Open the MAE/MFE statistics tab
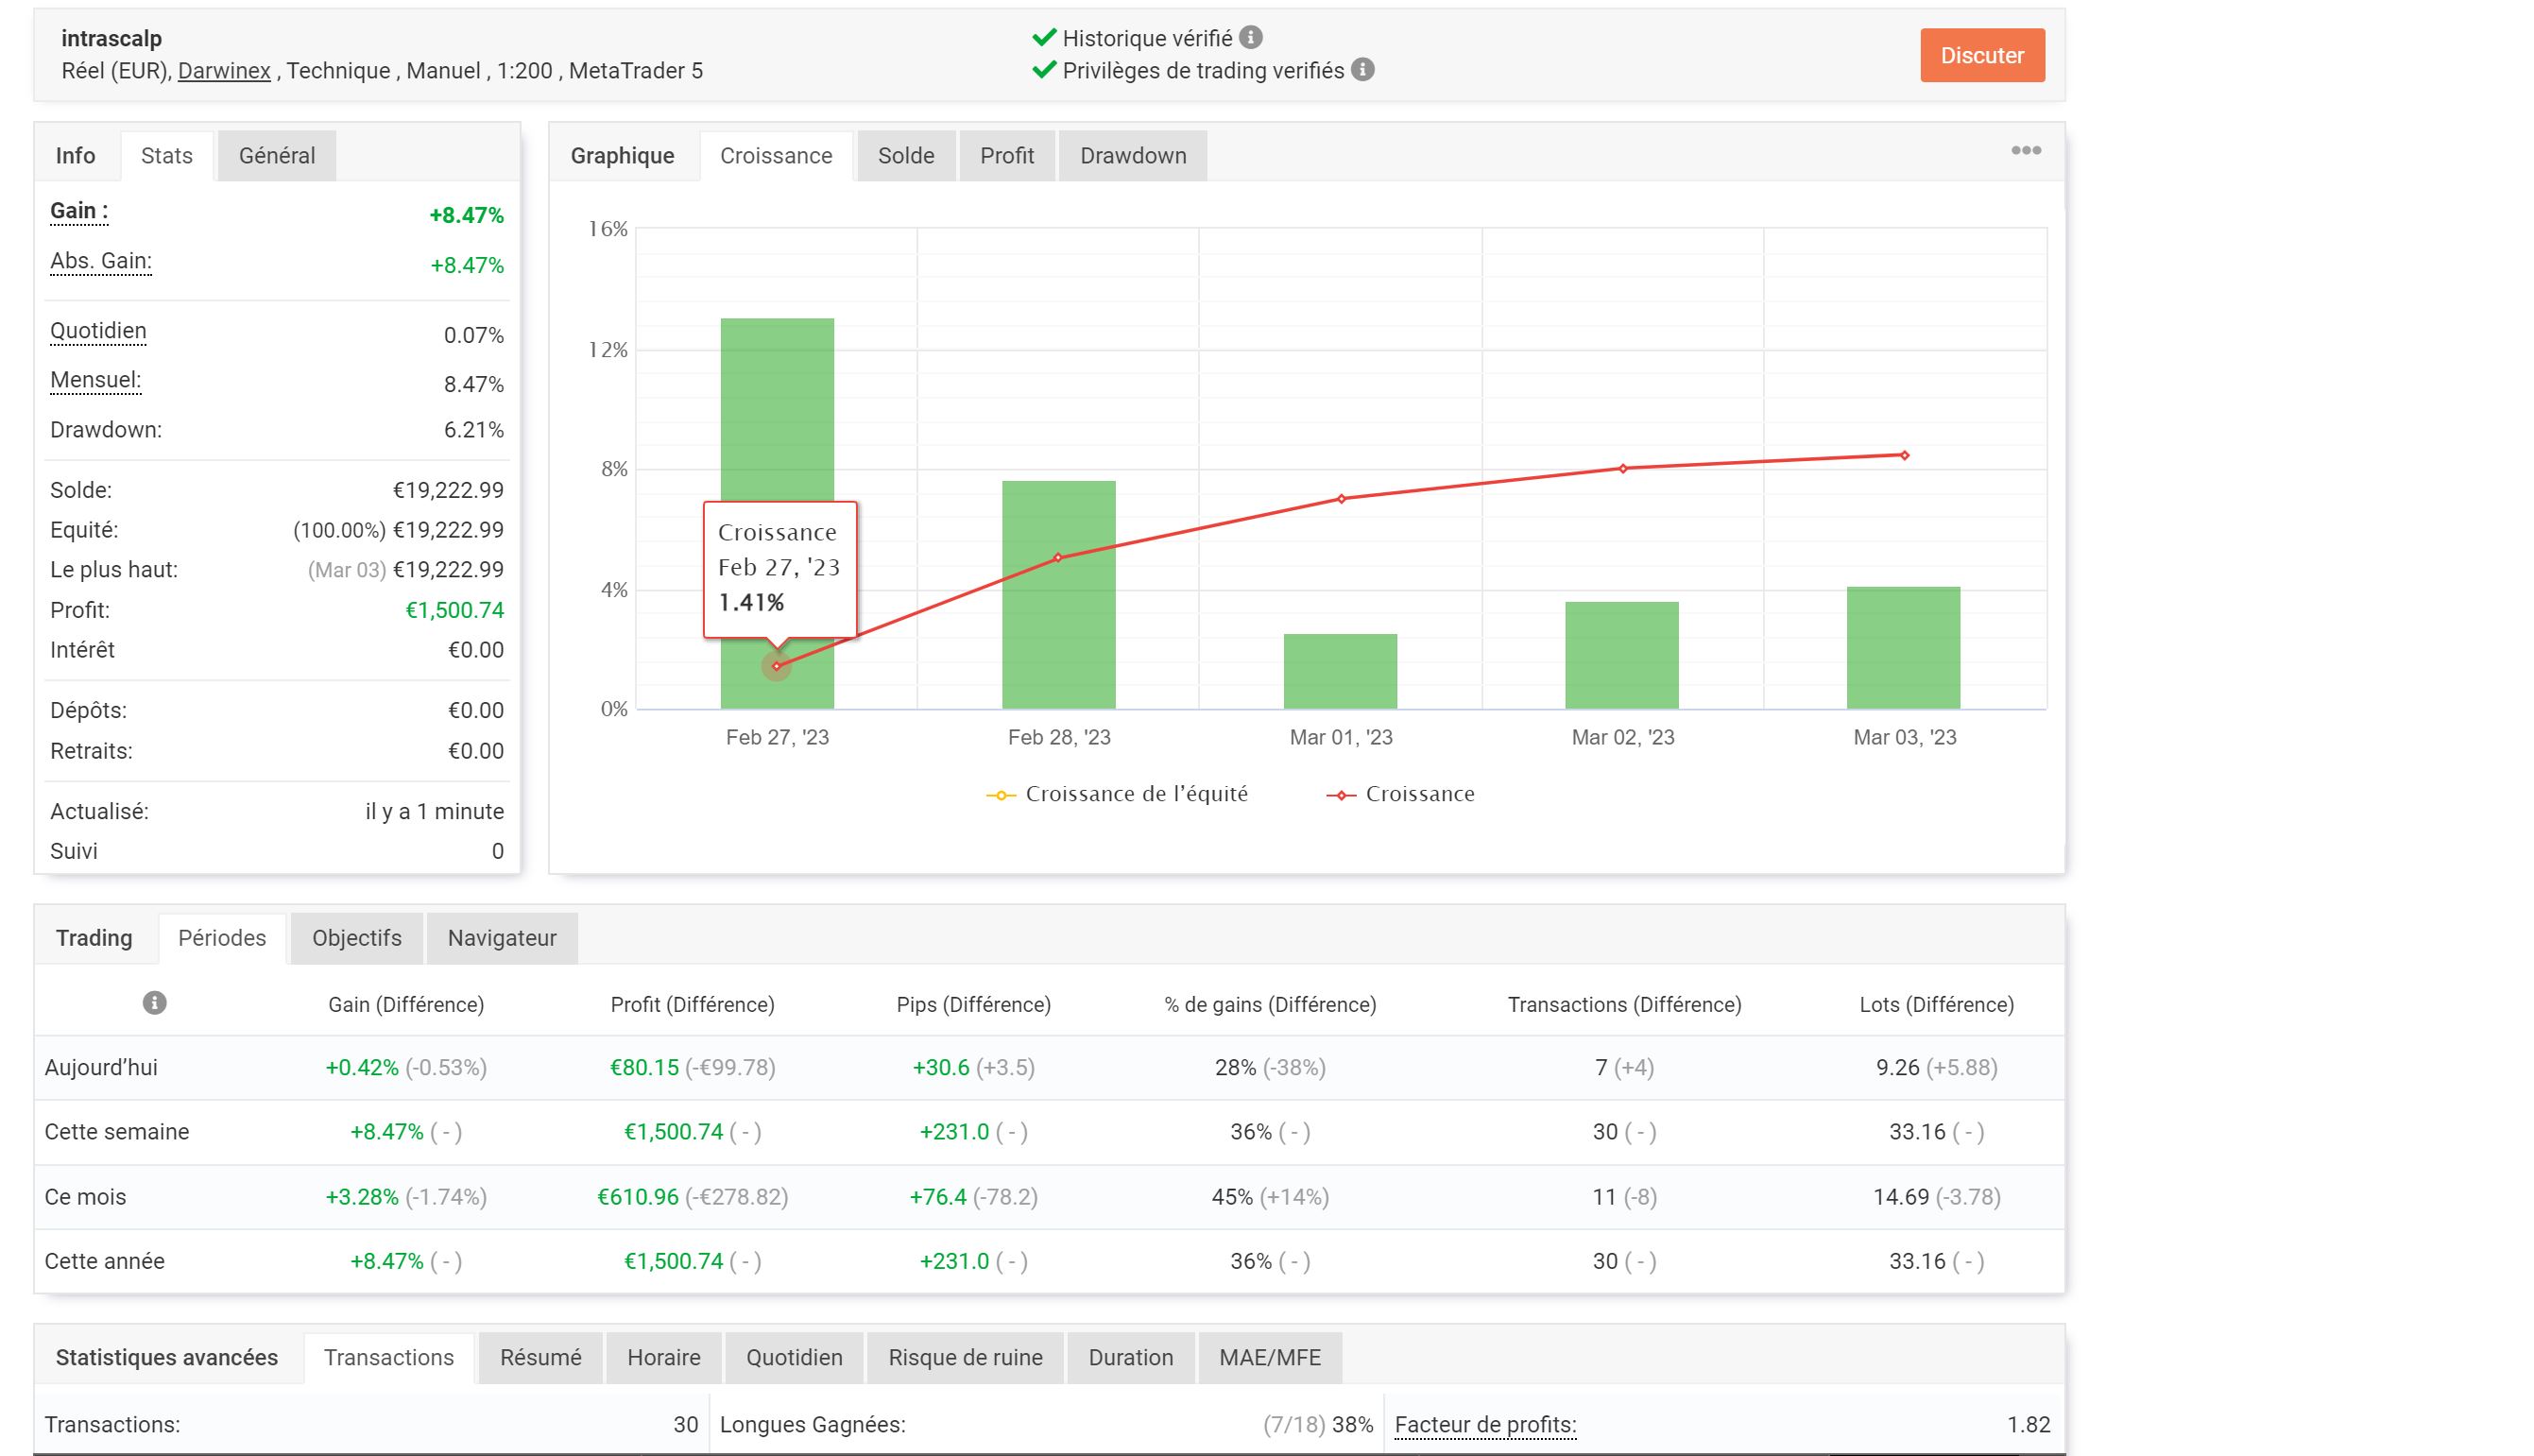 1269,1358
